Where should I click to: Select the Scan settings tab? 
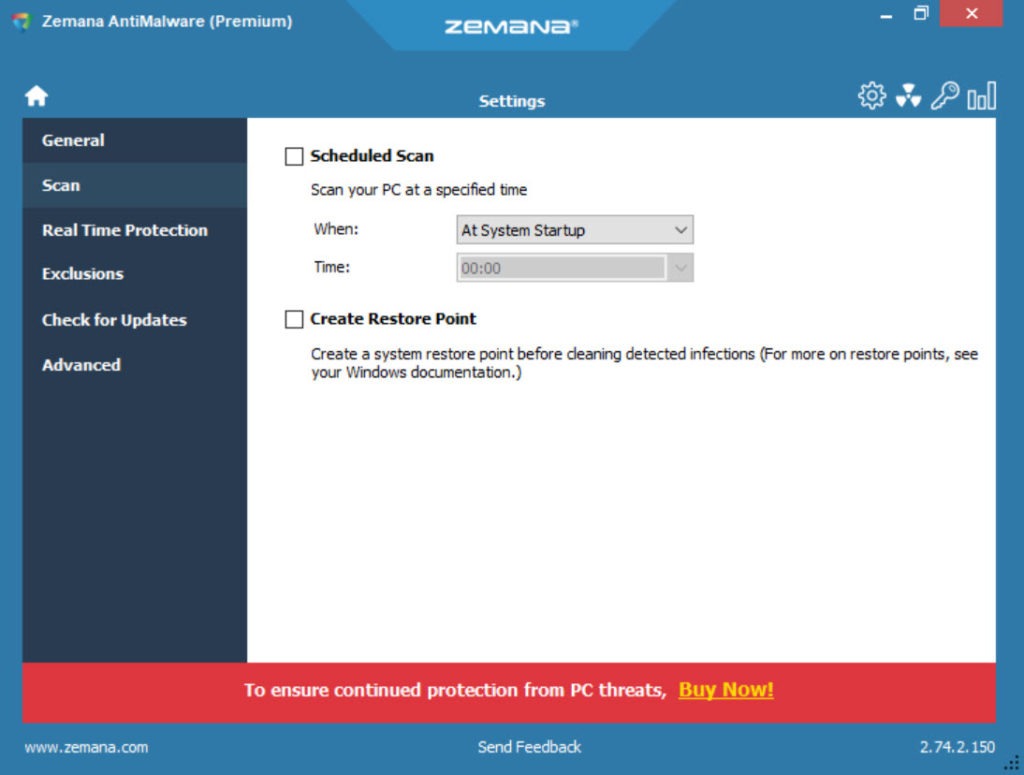[x=135, y=185]
